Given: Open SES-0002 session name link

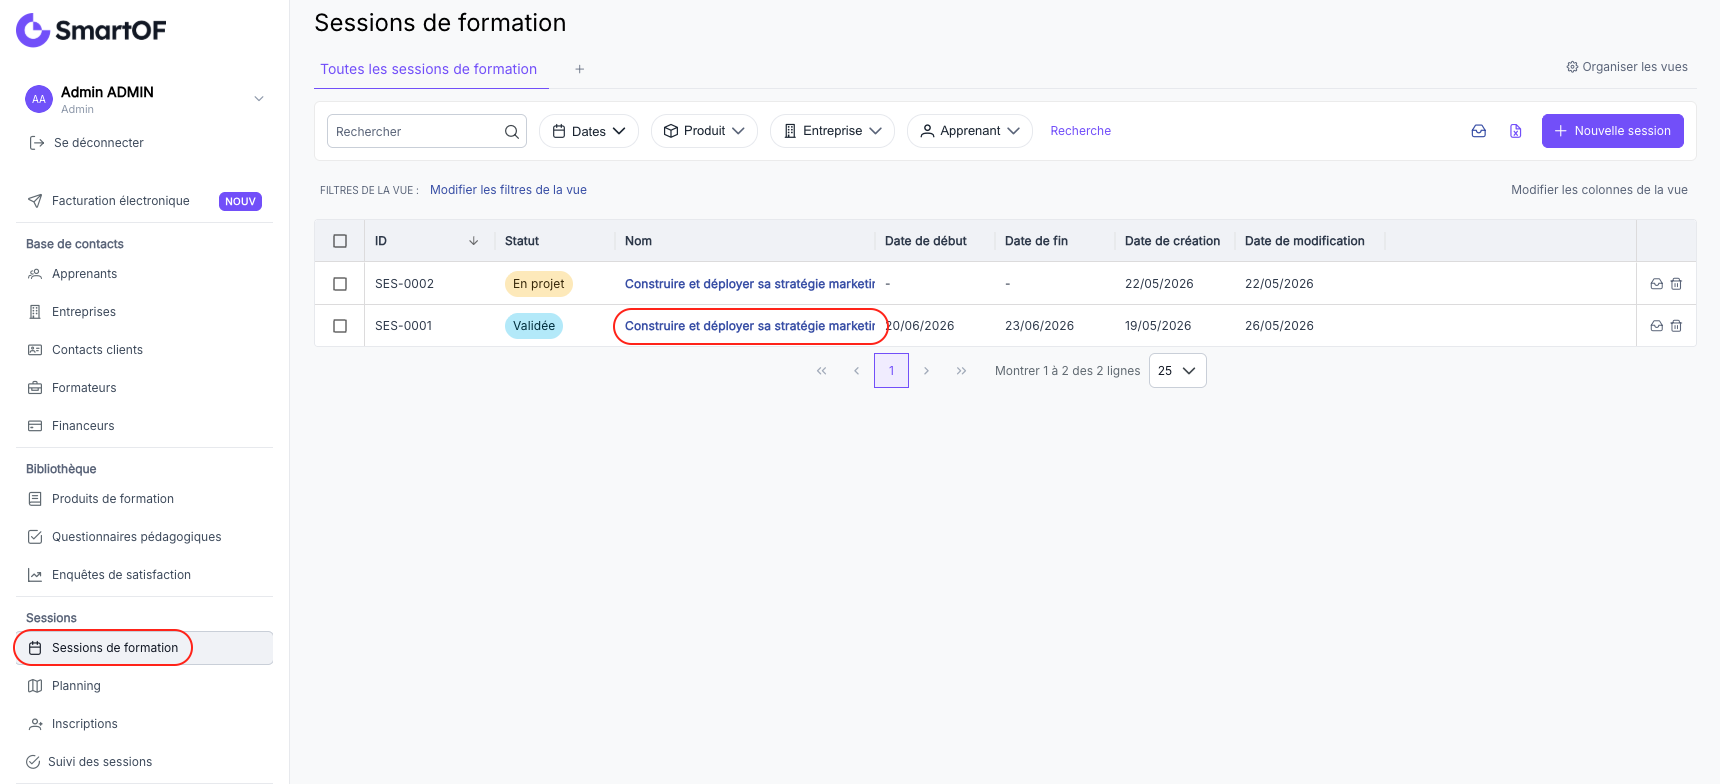Looking at the screenshot, I should click(750, 284).
